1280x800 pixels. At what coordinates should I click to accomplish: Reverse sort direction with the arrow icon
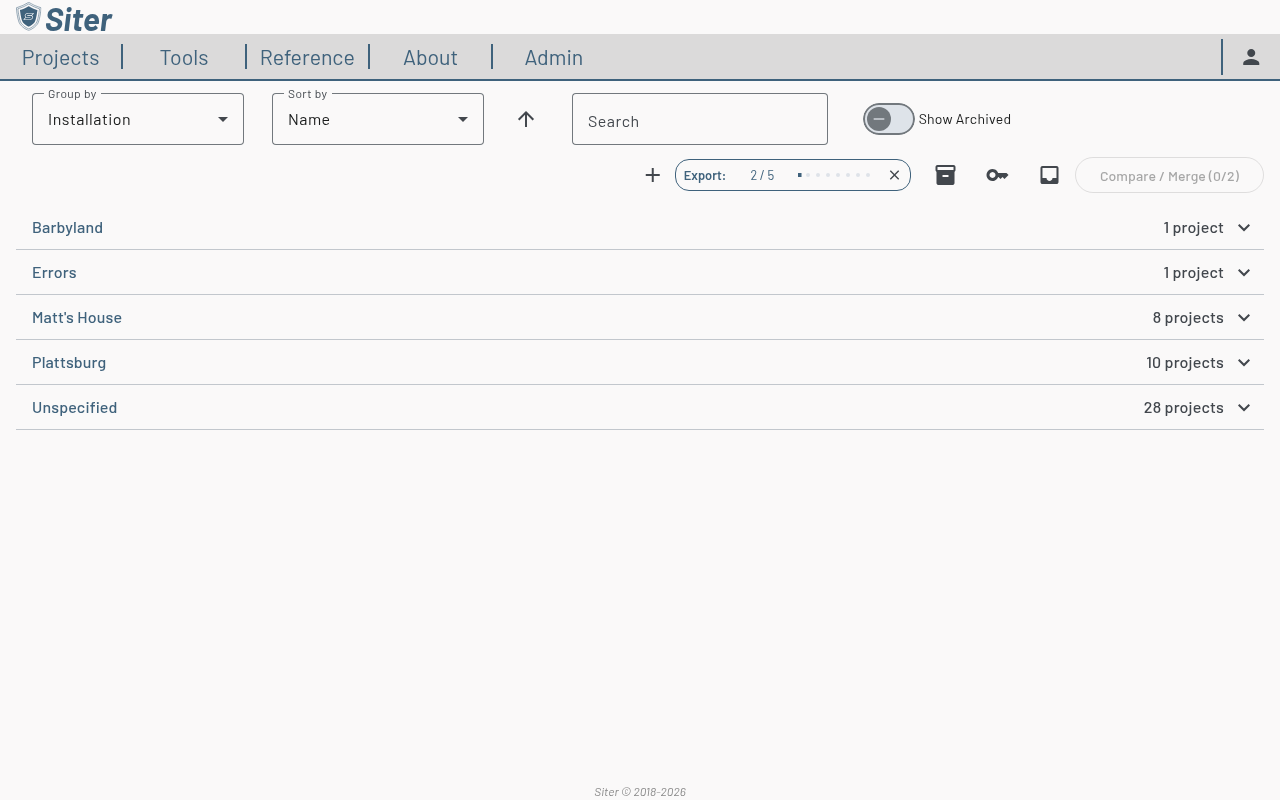tap(526, 119)
